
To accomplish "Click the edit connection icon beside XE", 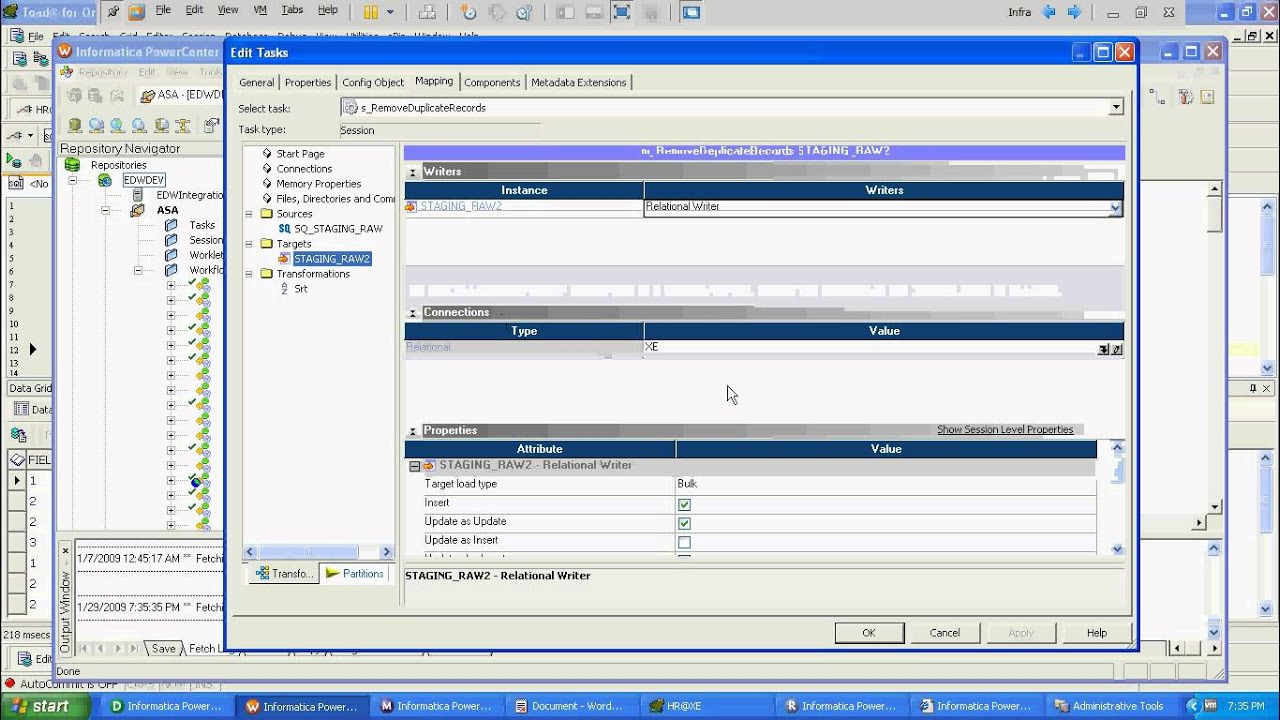I will 1117,349.
